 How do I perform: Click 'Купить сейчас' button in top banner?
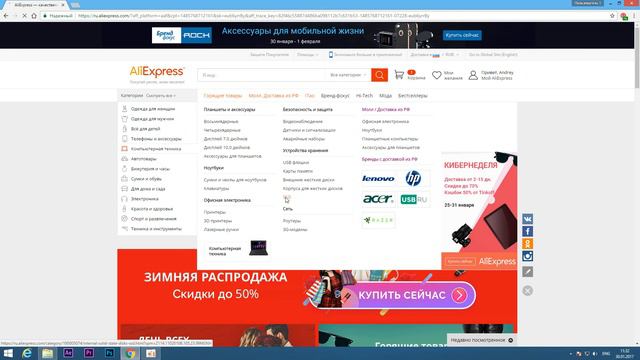coord(462,36)
